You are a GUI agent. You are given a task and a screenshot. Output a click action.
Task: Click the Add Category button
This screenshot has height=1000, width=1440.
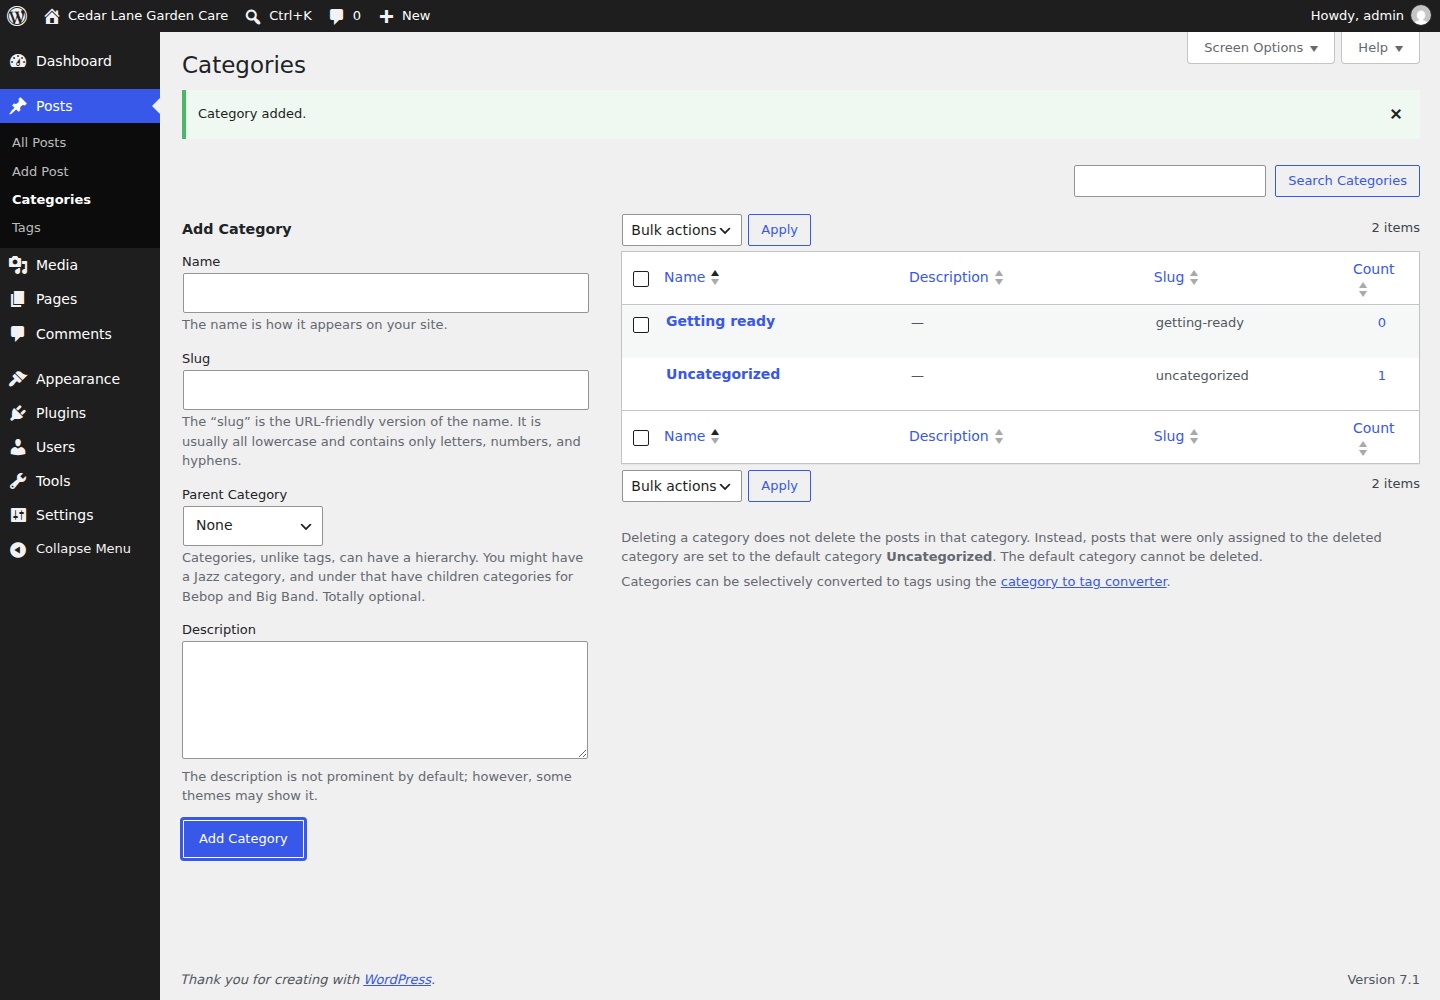[243, 839]
